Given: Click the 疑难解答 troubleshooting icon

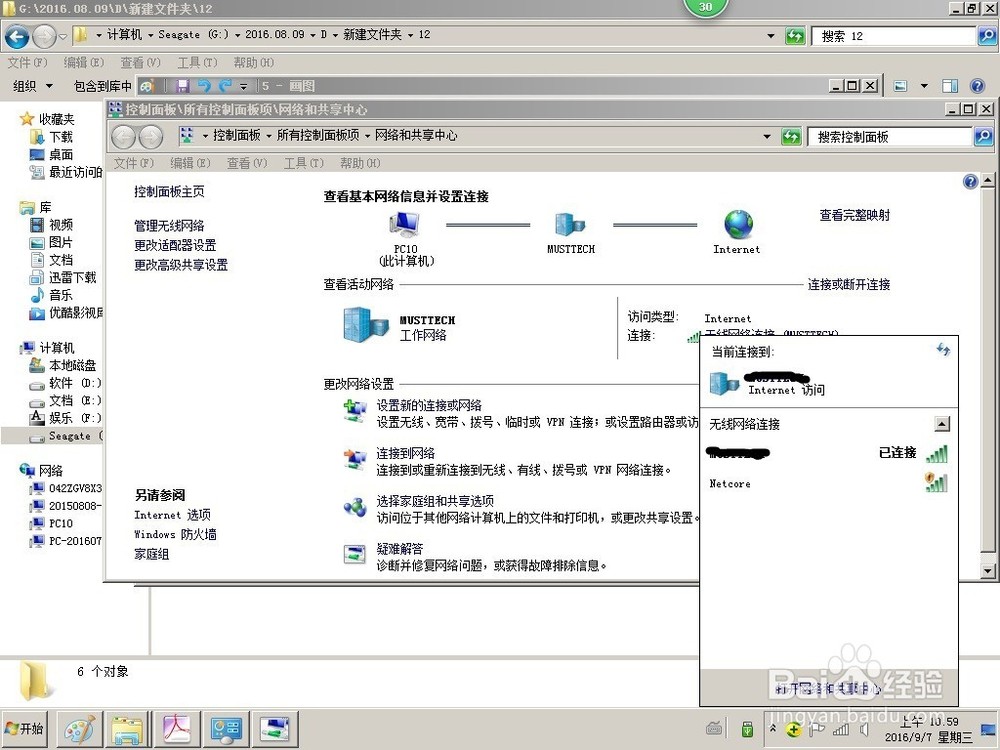Looking at the screenshot, I should pos(355,552).
